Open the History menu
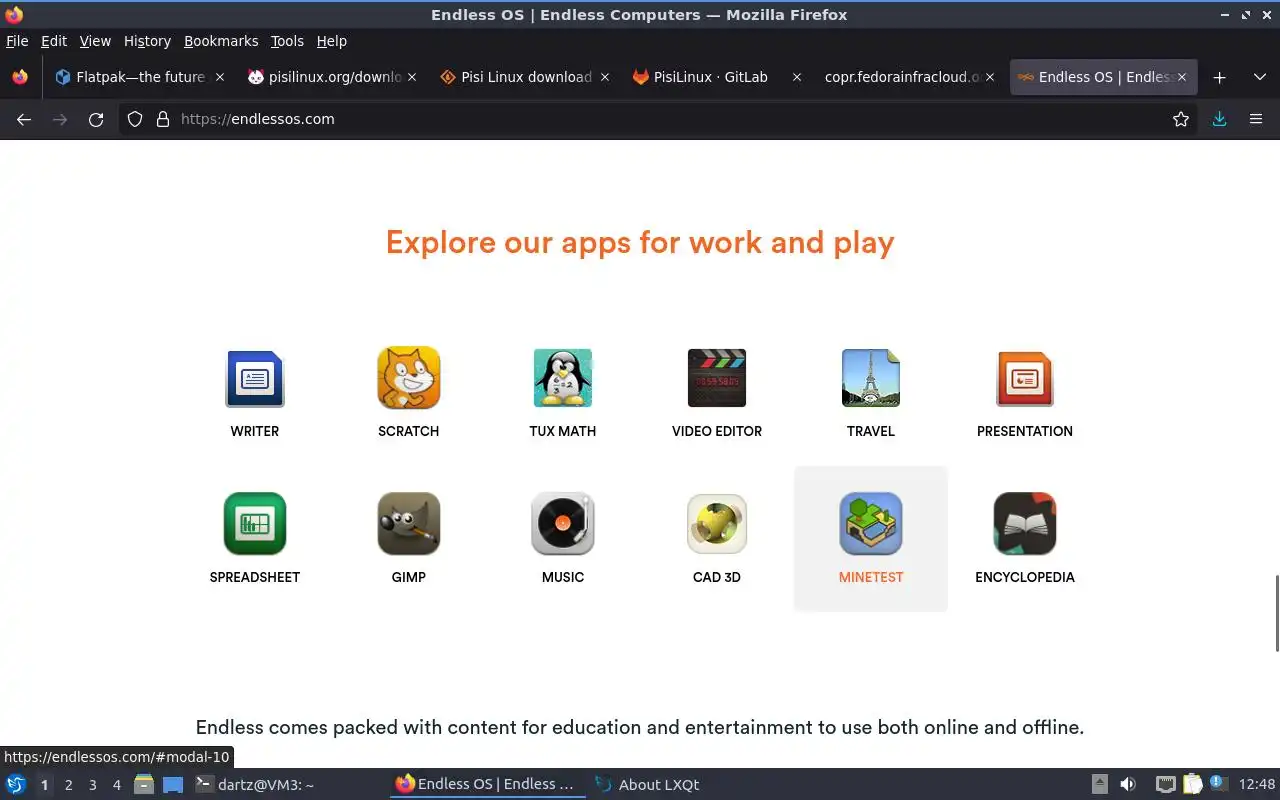 coord(147,41)
